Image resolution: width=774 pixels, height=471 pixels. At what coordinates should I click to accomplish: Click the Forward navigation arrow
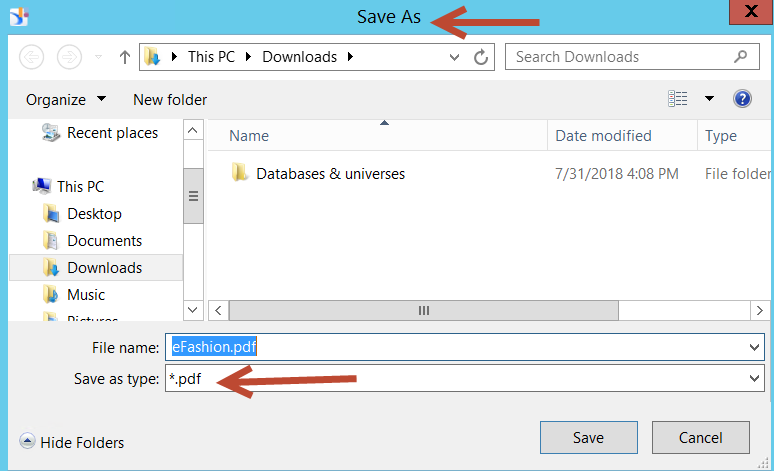pyautogui.click(x=69, y=57)
